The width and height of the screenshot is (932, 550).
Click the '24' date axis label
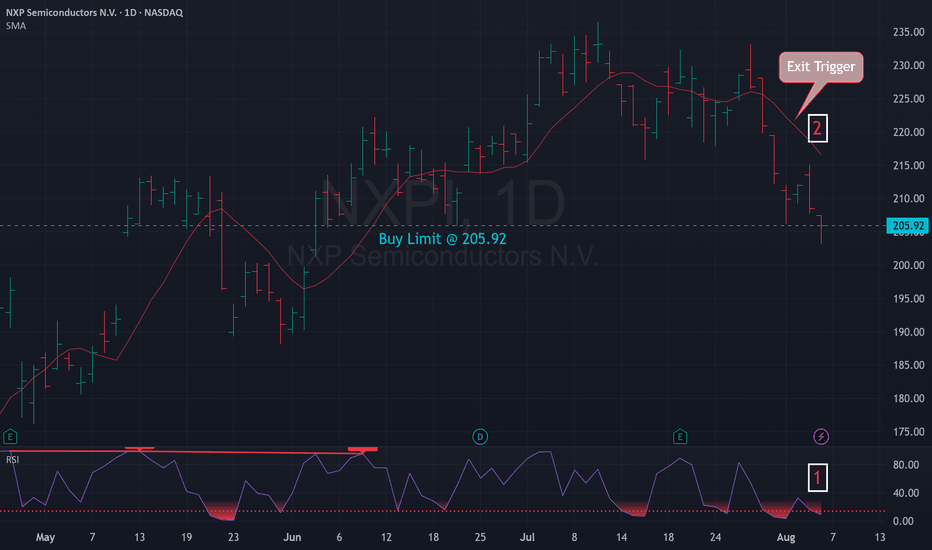click(x=715, y=538)
